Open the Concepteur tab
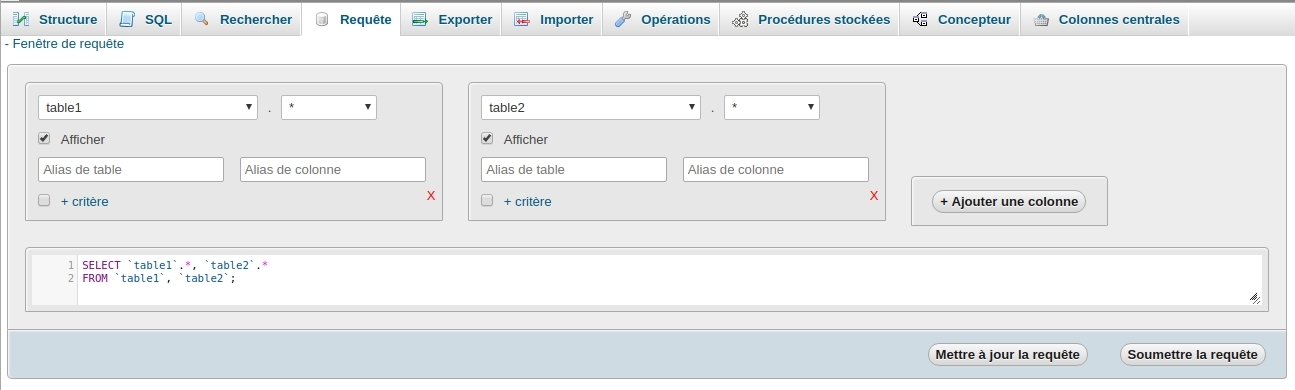The height and width of the screenshot is (390, 1295). click(961, 20)
